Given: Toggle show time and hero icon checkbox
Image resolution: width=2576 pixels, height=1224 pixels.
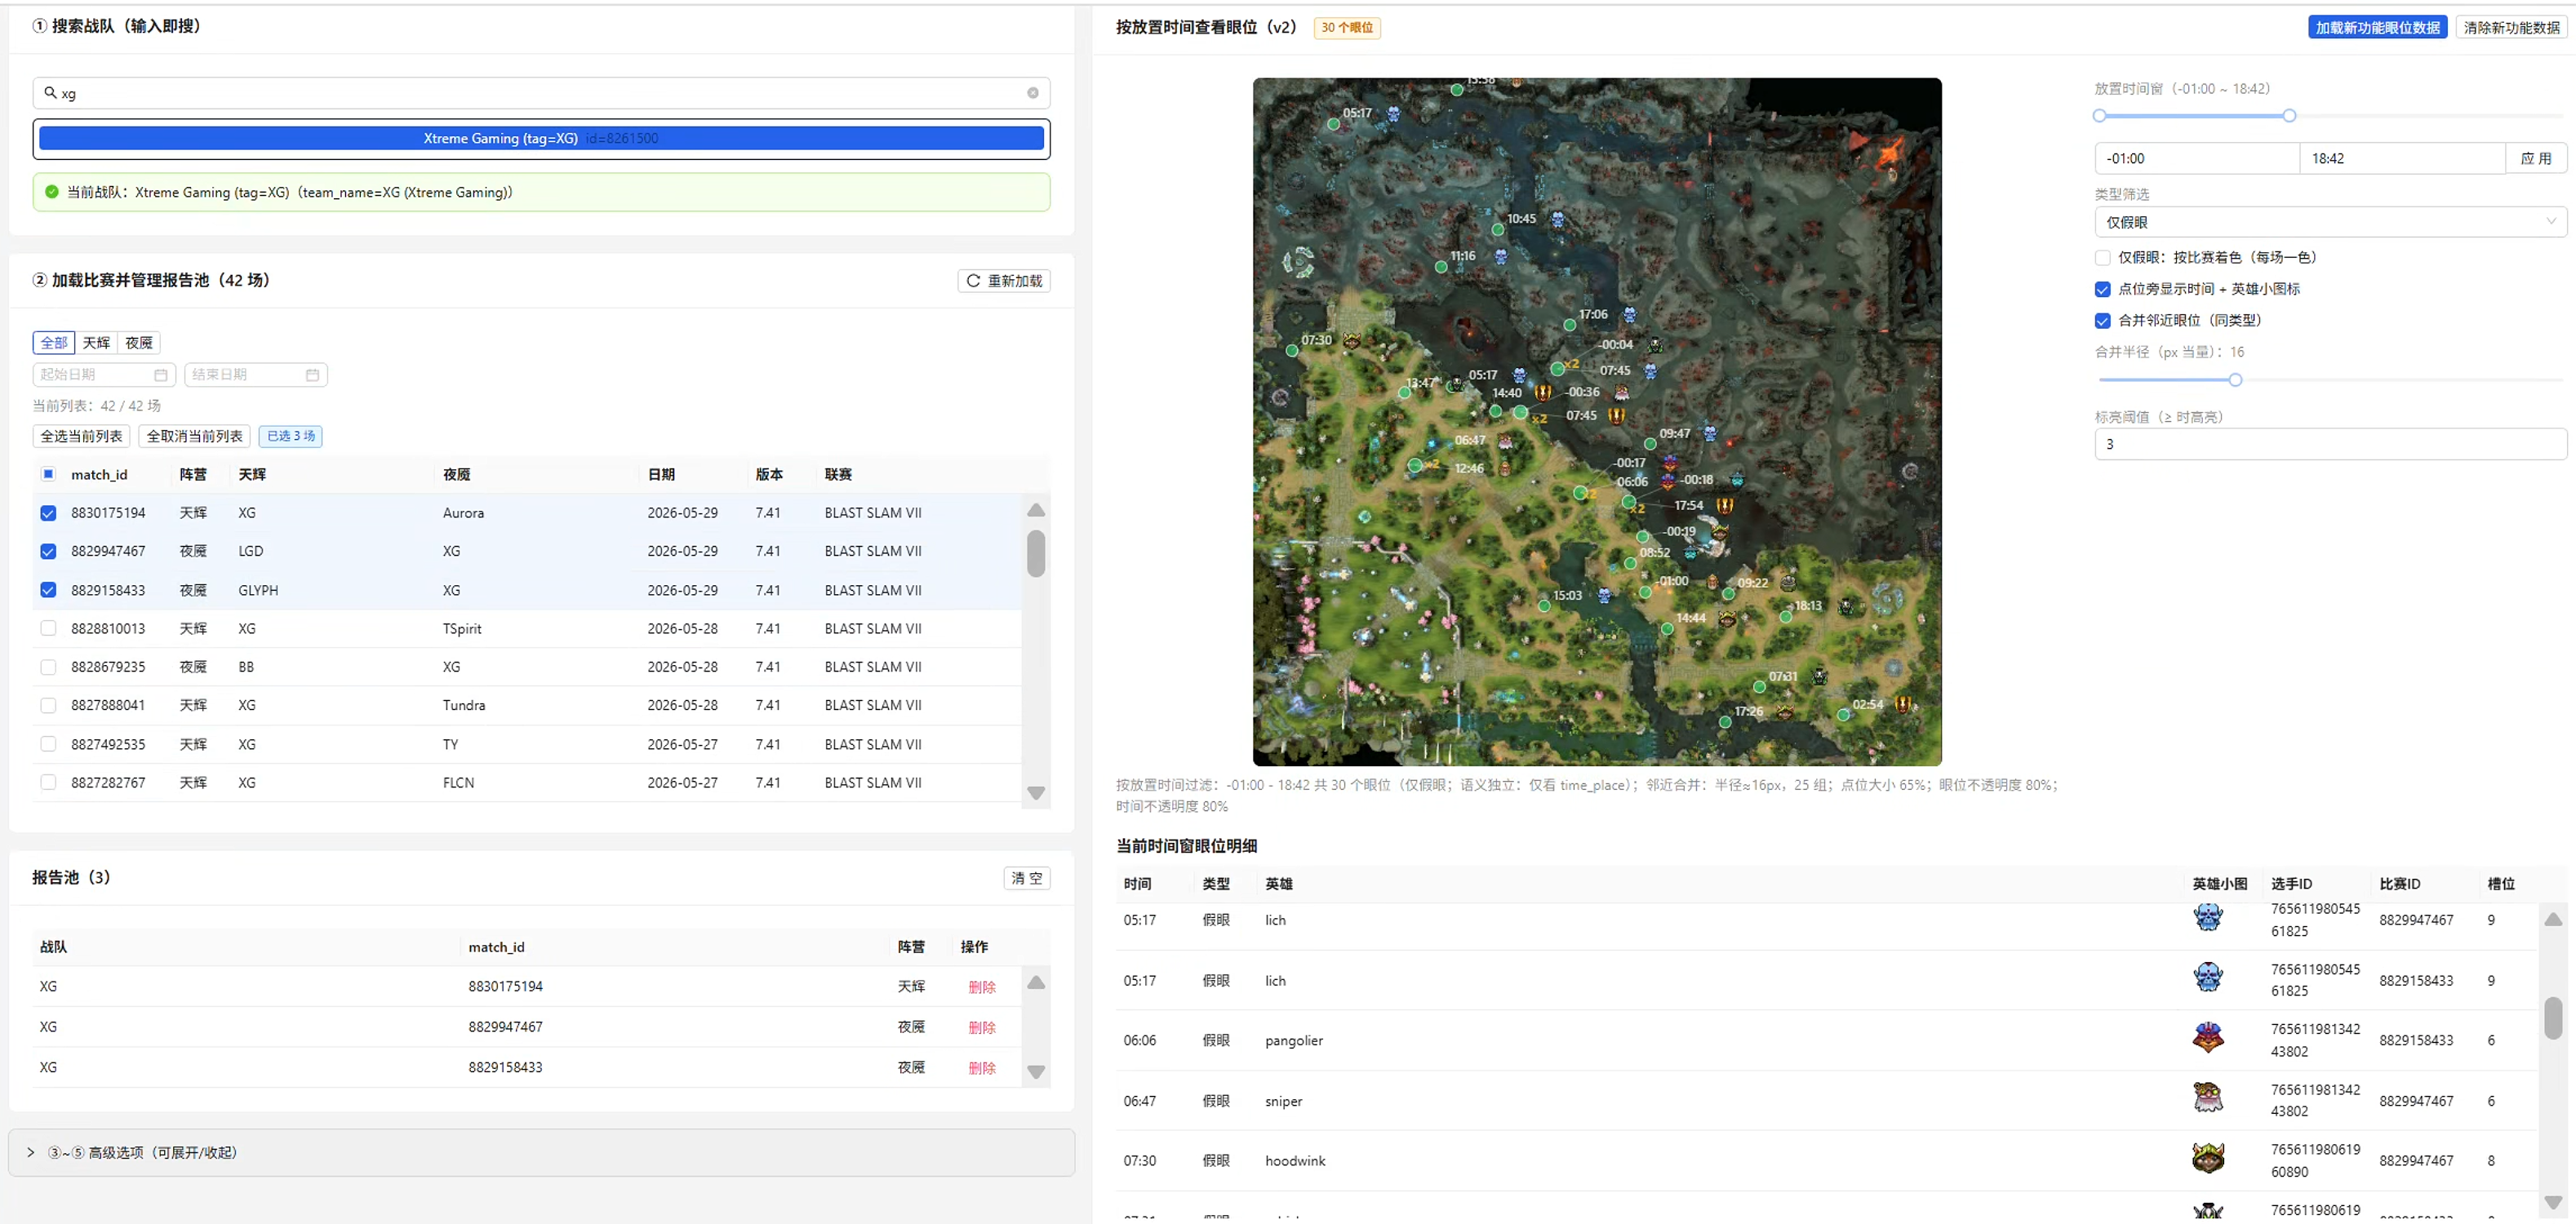Looking at the screenshot, I should 2102,289.
